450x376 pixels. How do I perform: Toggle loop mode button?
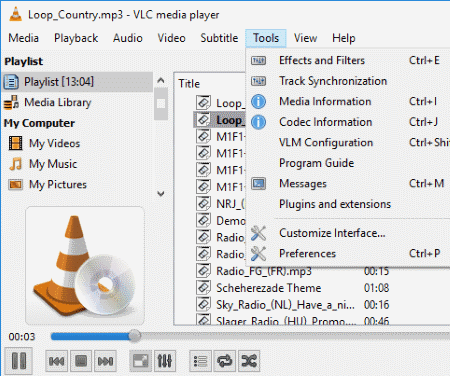coord(225,361)
